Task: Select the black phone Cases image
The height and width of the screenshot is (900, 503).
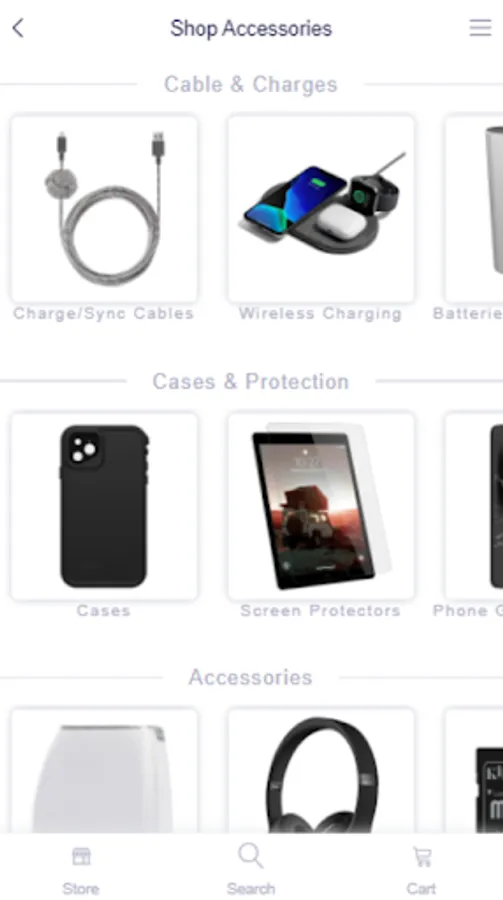Action: pyautogui.click(x=104, y=506)
